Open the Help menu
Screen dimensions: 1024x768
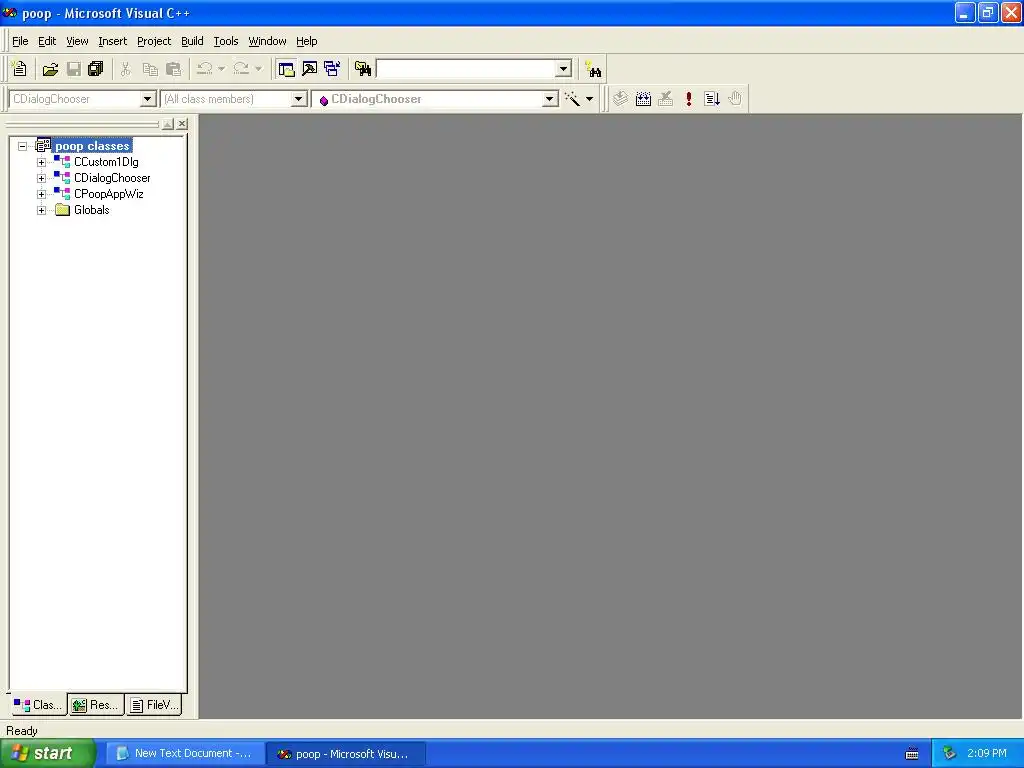pyautogui.click(x=306, y=41)
